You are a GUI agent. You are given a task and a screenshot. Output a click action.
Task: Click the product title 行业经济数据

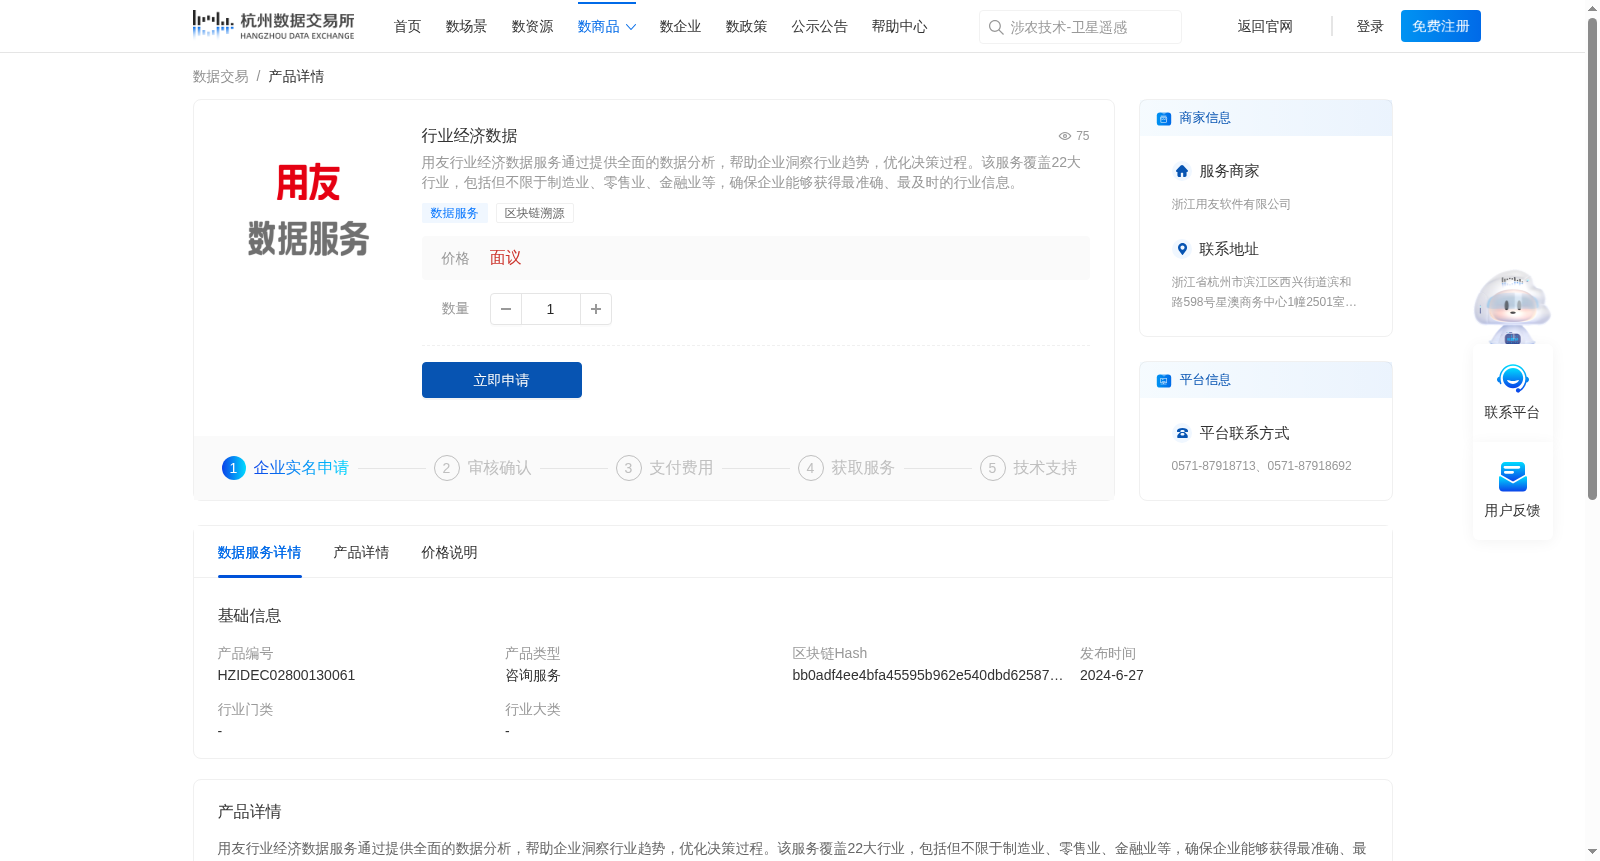[x=469, y=136]
